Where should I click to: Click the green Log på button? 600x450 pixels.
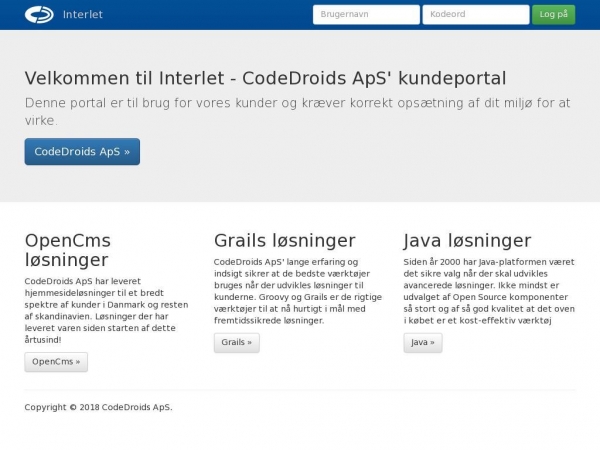coord(553,15)
